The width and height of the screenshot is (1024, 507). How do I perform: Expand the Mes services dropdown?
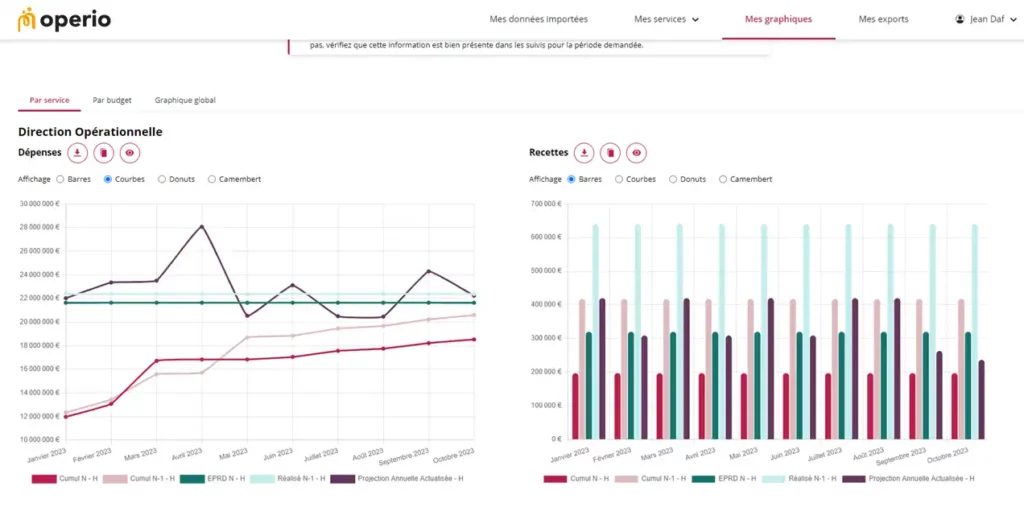(666, 20)
